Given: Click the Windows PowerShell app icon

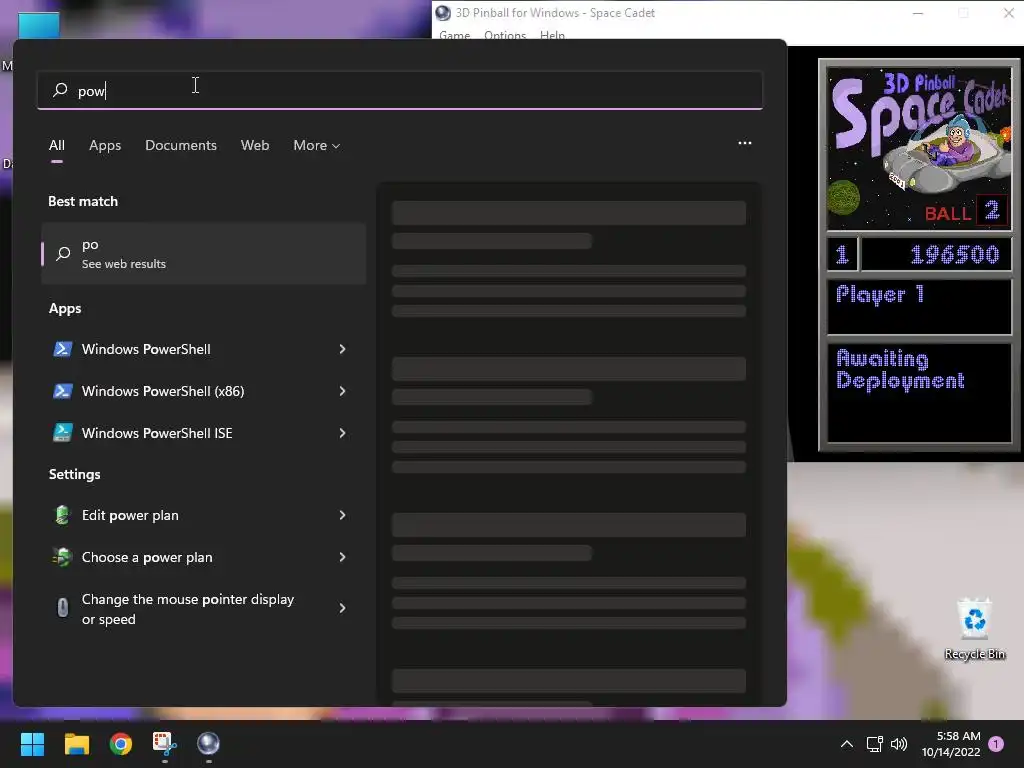Looking at the screenshot, I should point(62,349).
